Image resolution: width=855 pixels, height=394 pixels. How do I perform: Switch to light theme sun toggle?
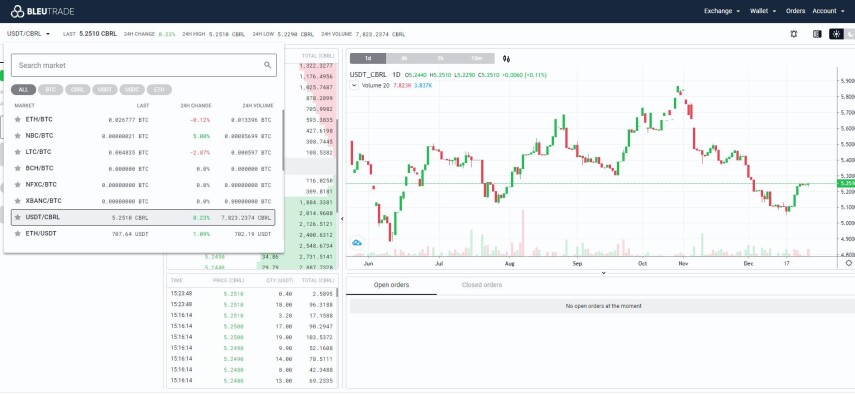point(836,34)
